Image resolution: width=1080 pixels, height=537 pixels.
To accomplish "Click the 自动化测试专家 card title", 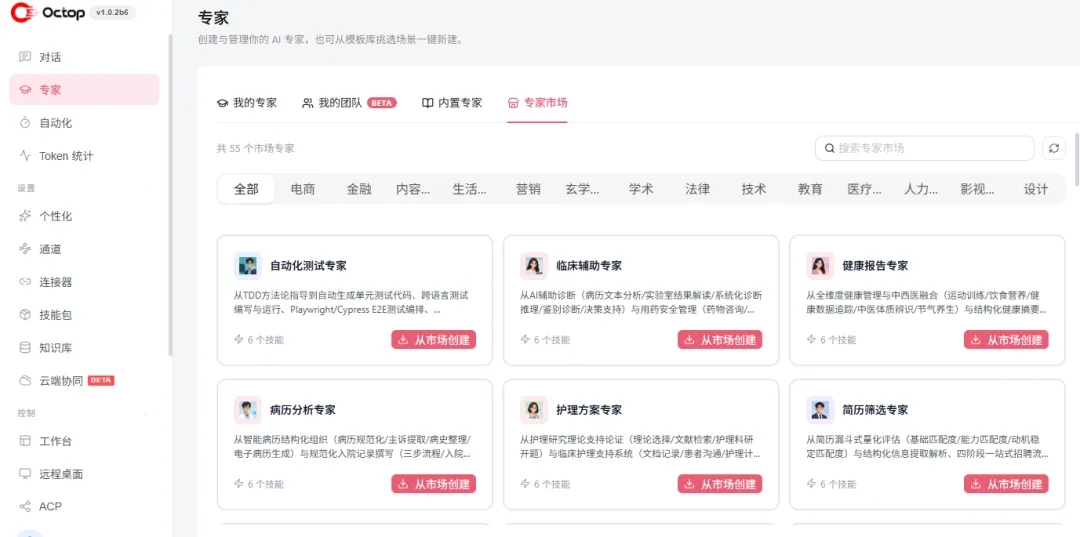I will [x=308, y=266].
